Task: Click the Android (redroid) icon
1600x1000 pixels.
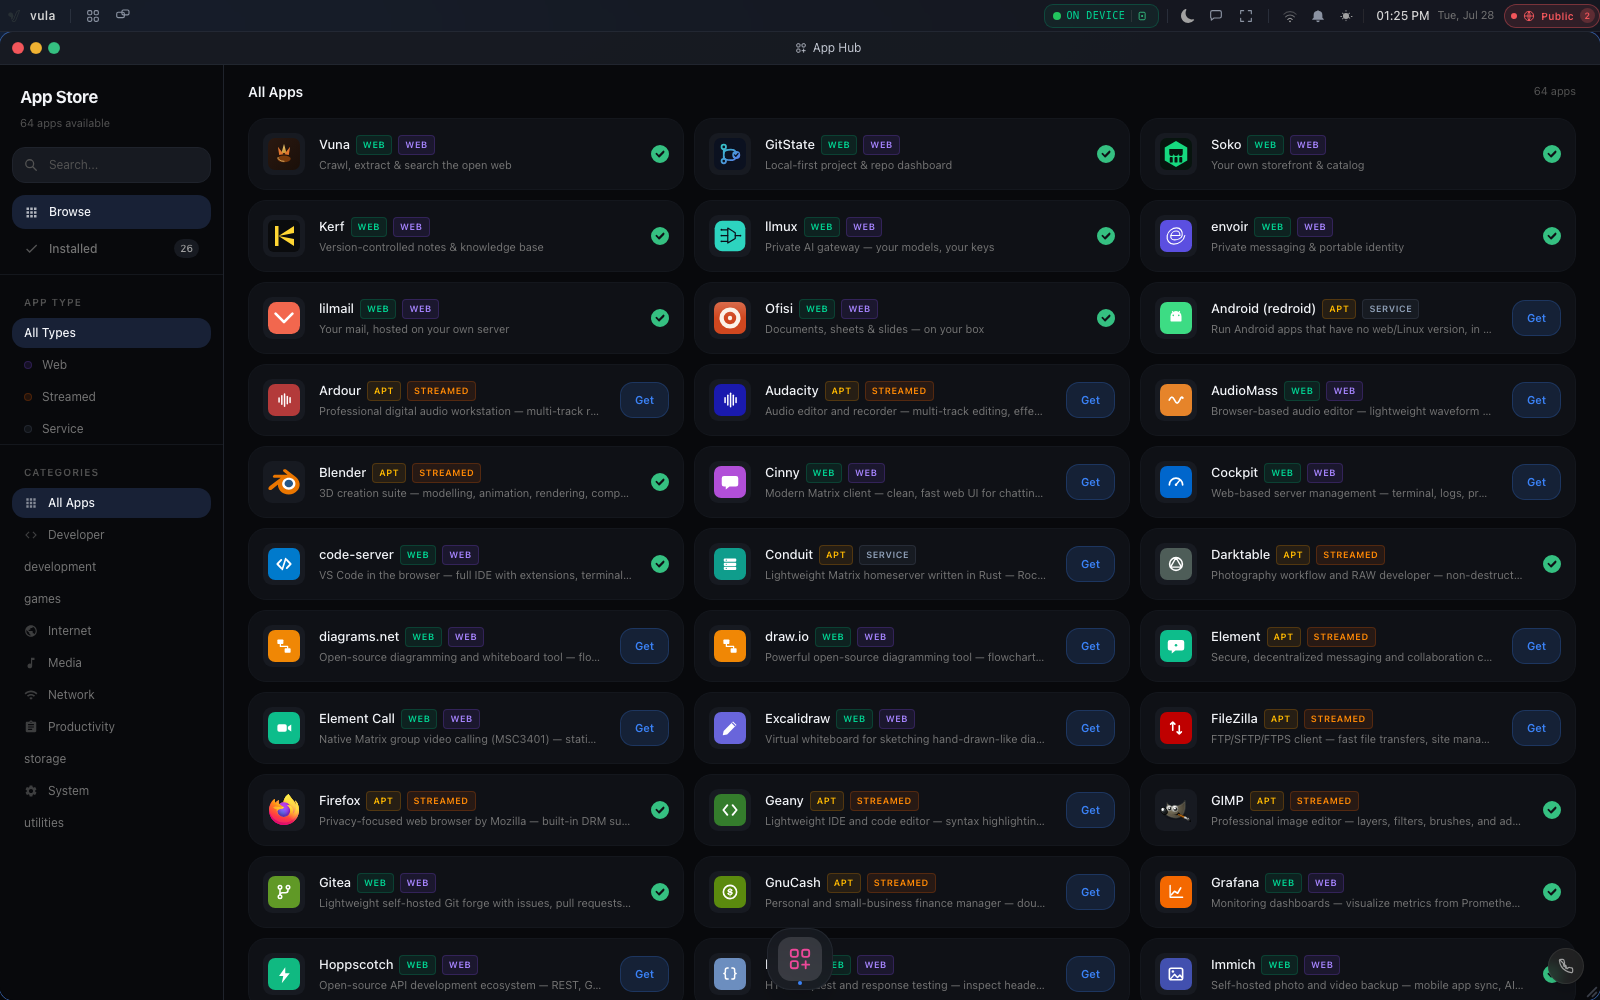Action: tap(1176, 318)
